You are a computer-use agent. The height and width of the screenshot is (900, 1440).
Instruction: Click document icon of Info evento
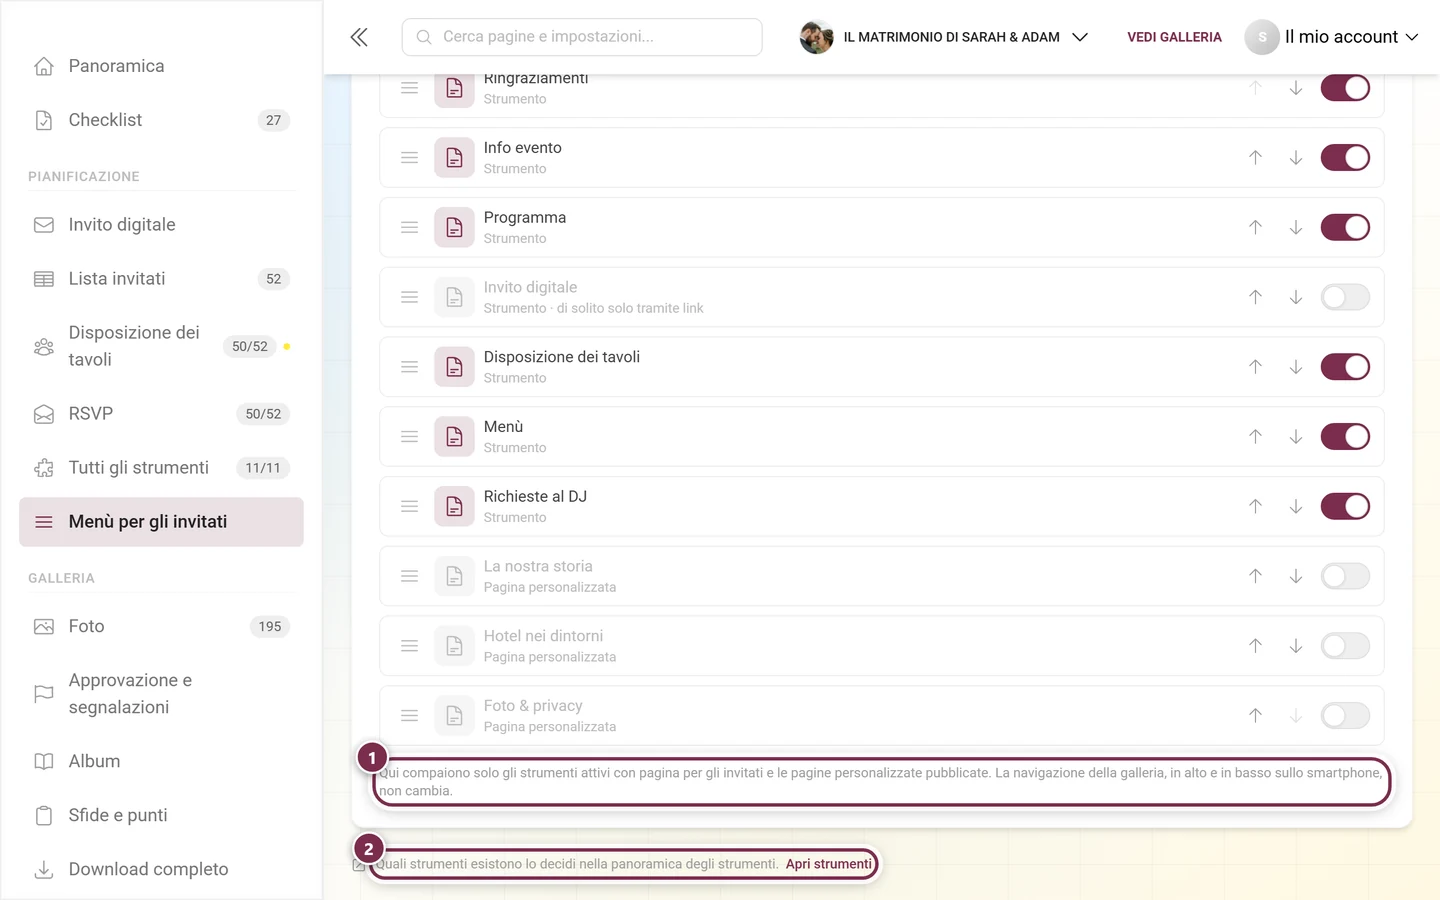tap(454, 158)
